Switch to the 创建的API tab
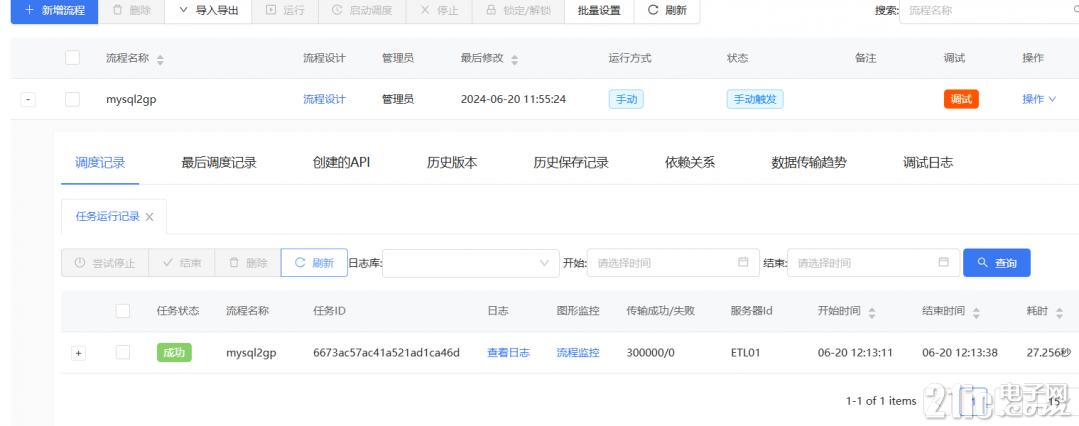 click(x=341, y=163)
